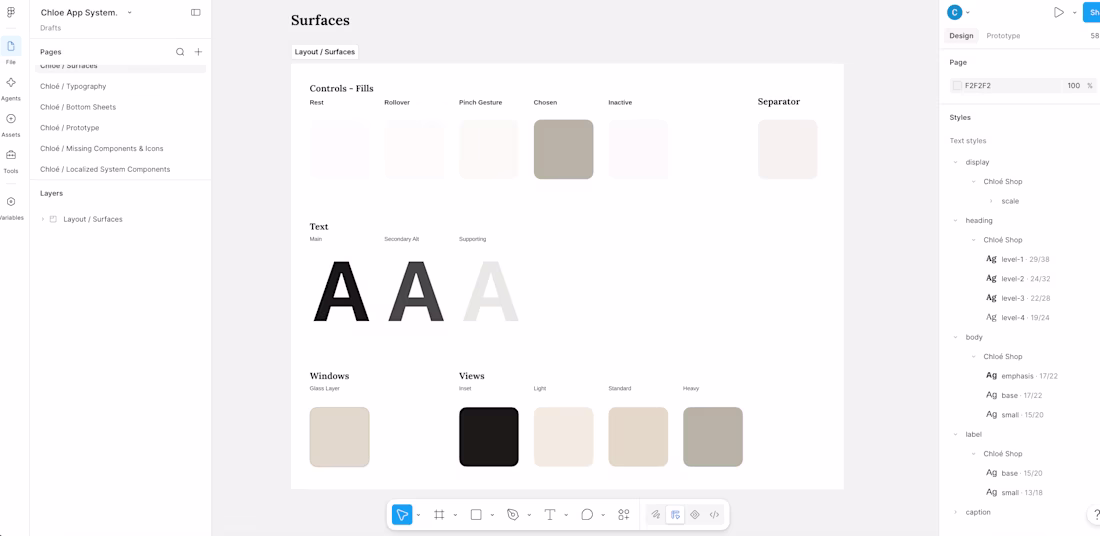Open the avatar dropdown chevron
Screen dimensions: 1100x536
[x=968, y=13]
